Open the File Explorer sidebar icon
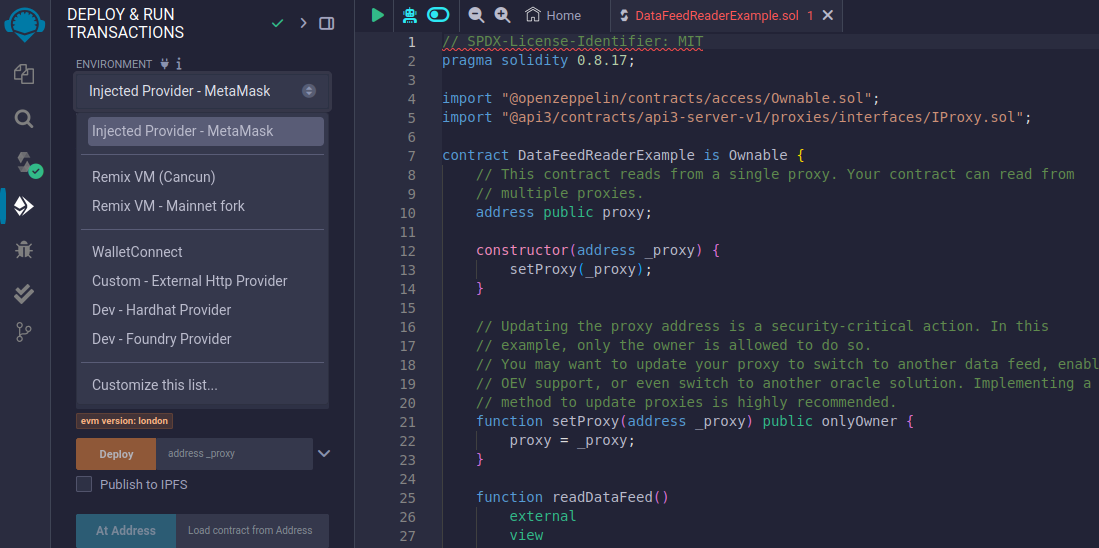This screenshot has height=548, width=1099. 24,74
